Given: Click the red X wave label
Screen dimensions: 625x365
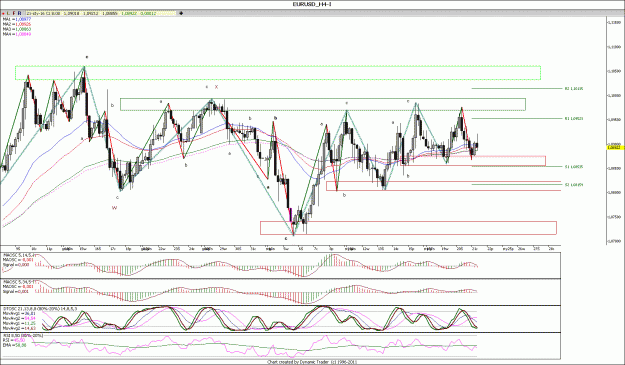Looking at the screenshot, I should pos(216,87).
